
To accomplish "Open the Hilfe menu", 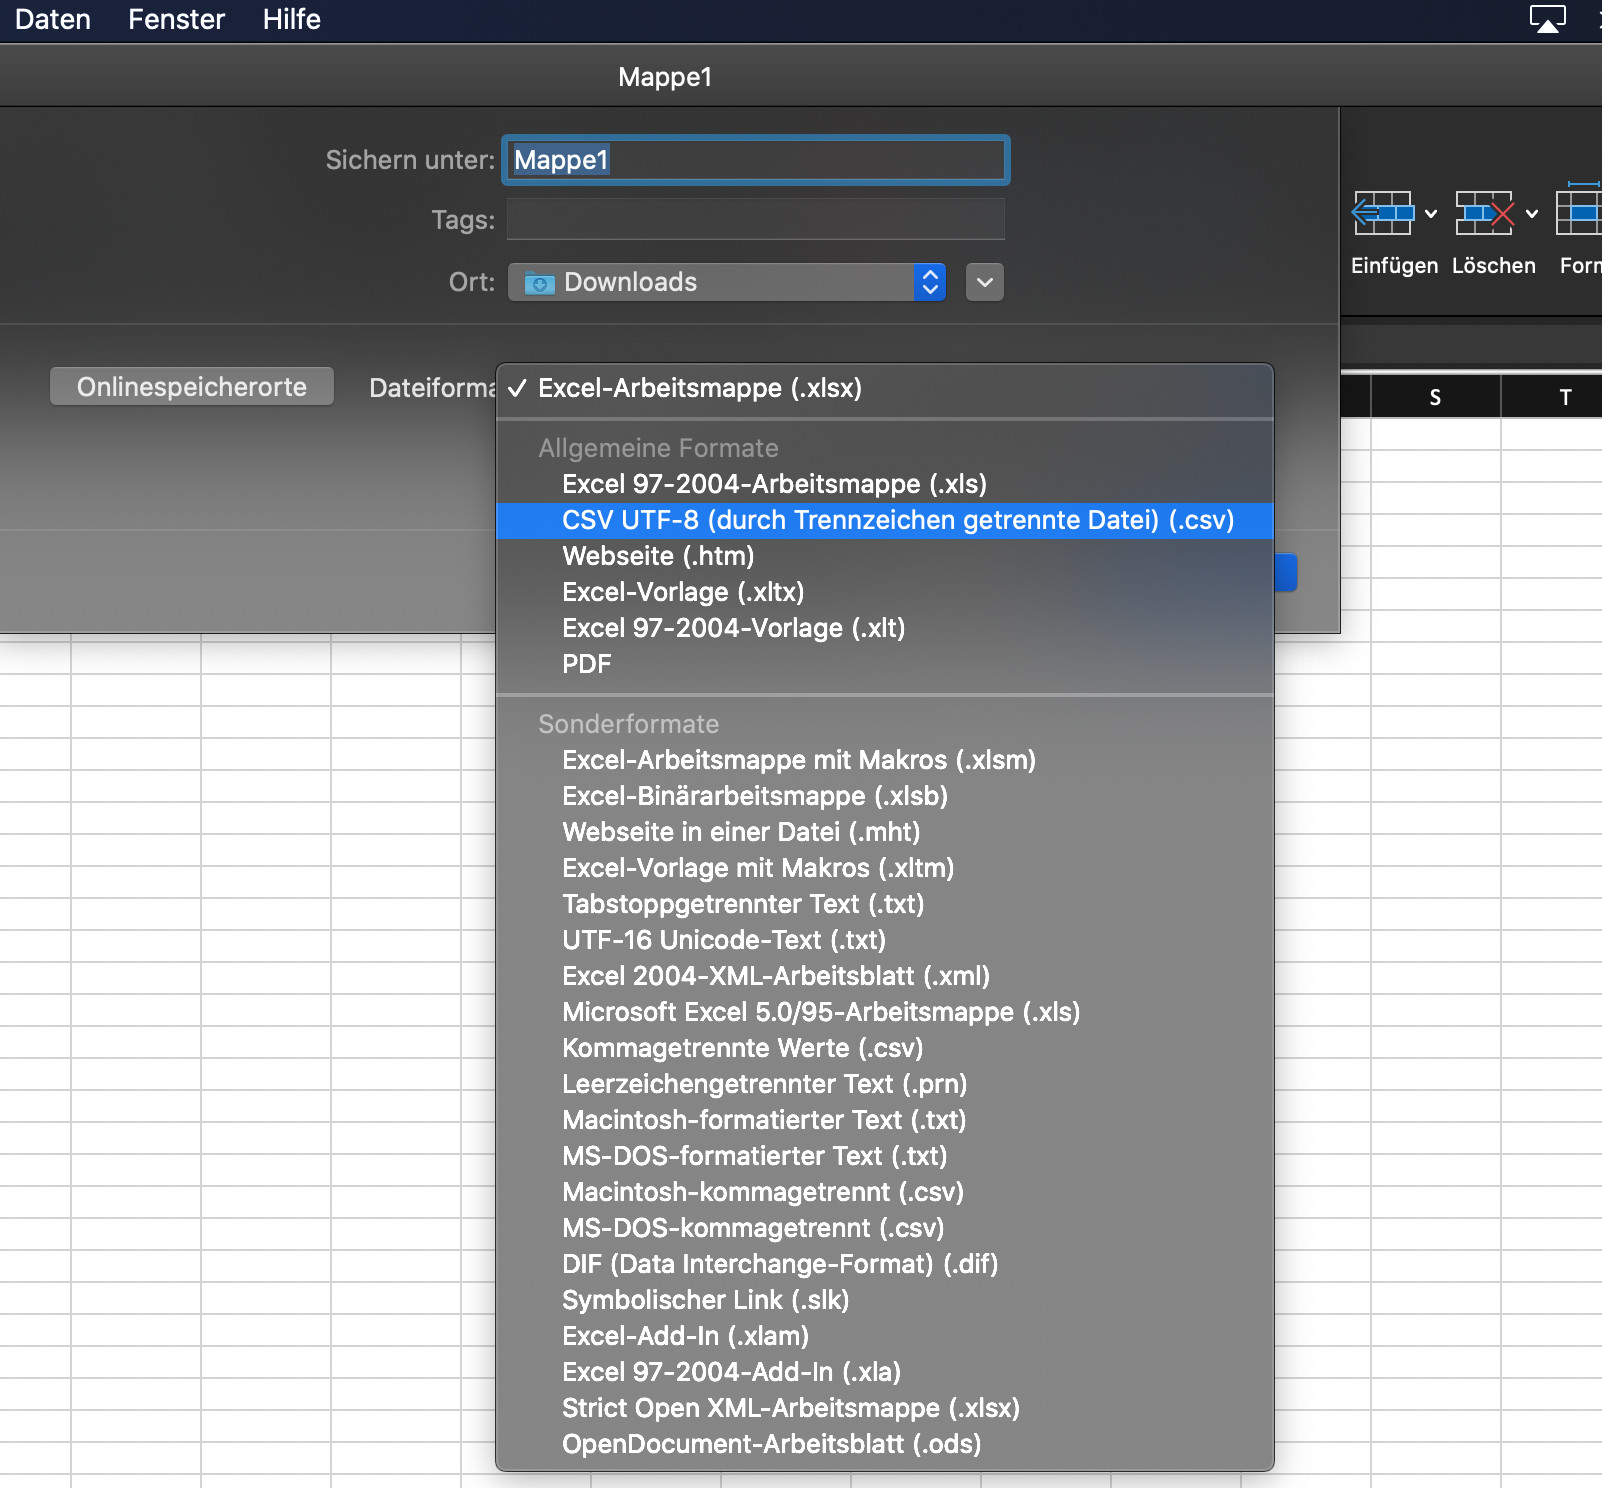I will pyautogui.click(x=291, y=19).
